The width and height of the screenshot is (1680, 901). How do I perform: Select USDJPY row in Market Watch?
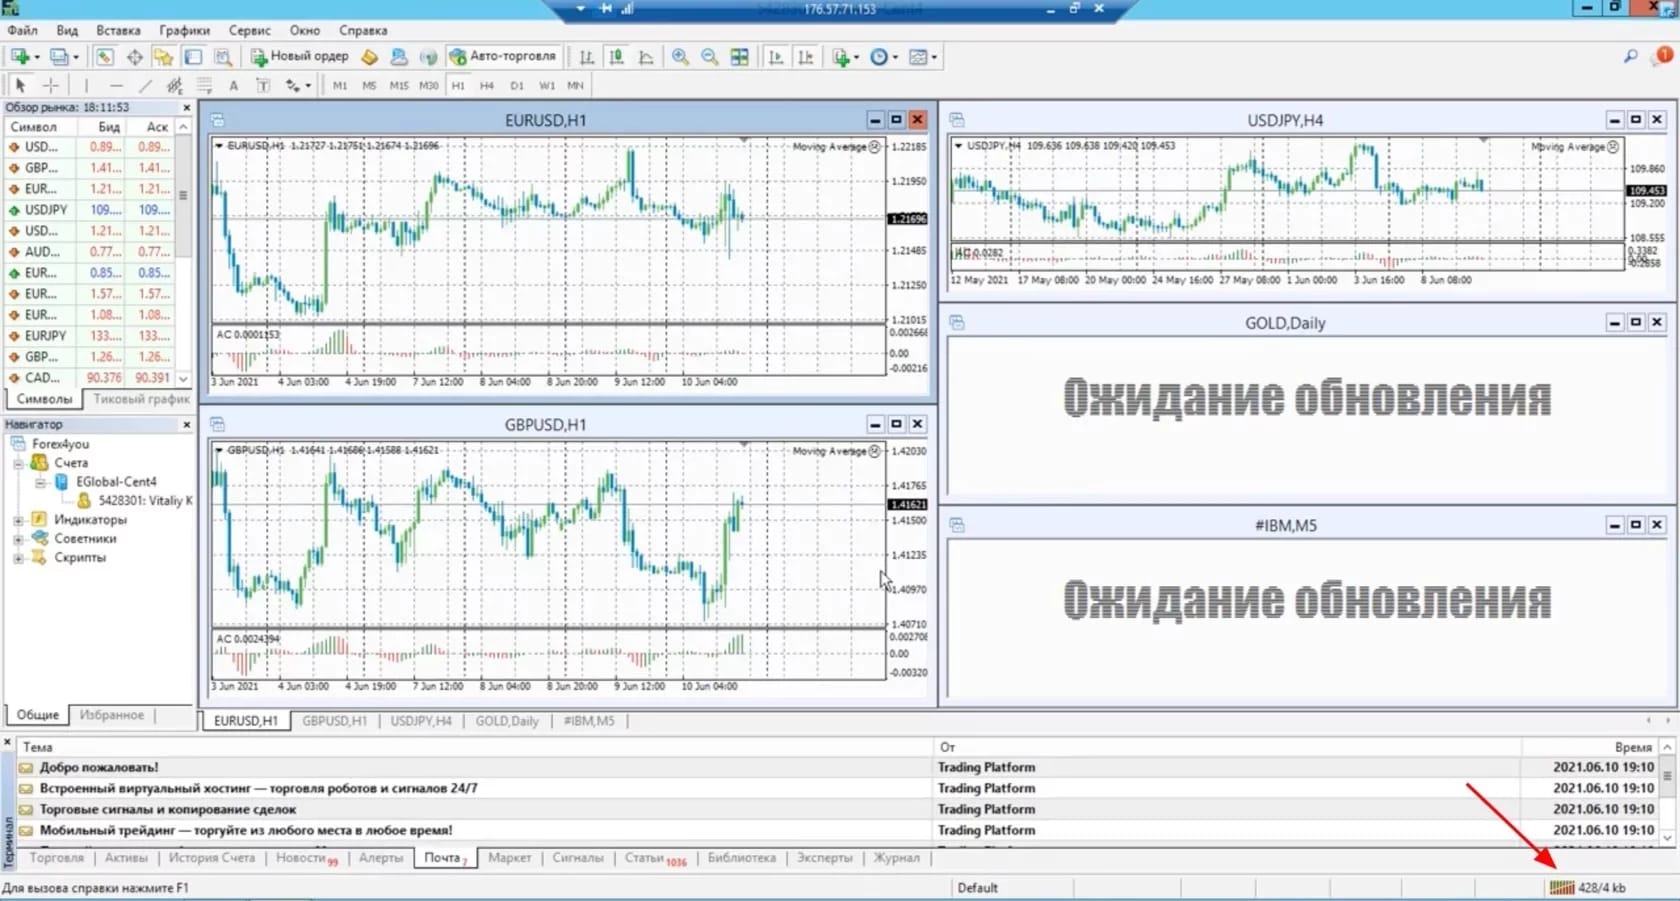[91, 210]
